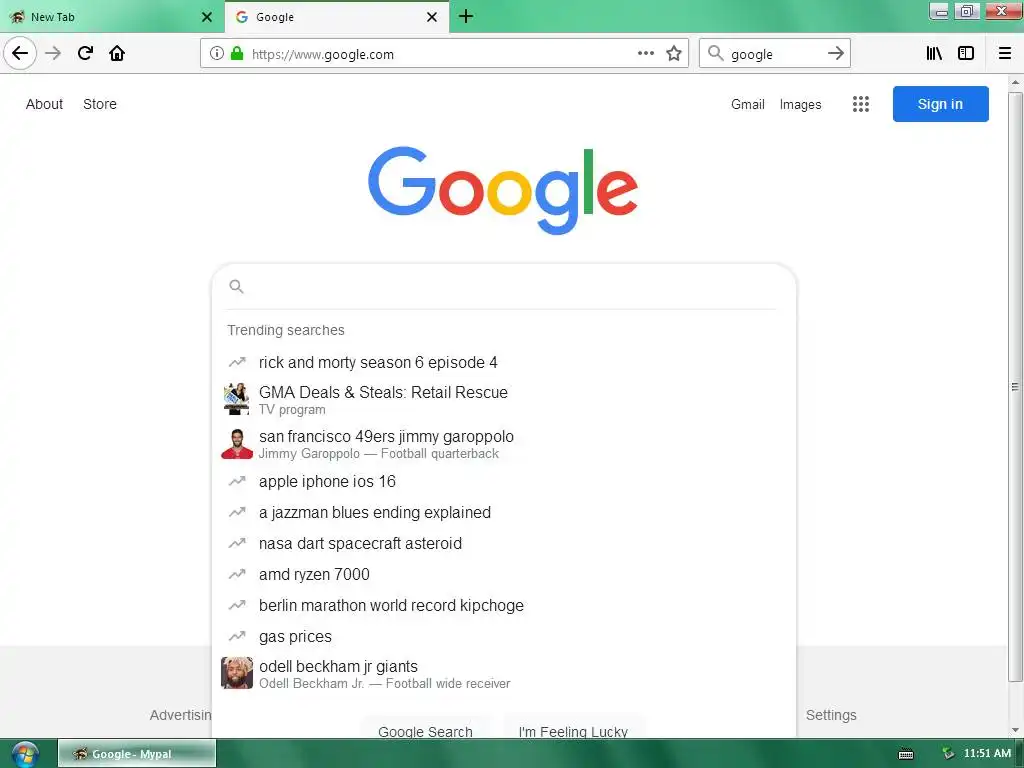Open page actions three-dot menu
Screen dimensions: 1024x768
[645, 54]
